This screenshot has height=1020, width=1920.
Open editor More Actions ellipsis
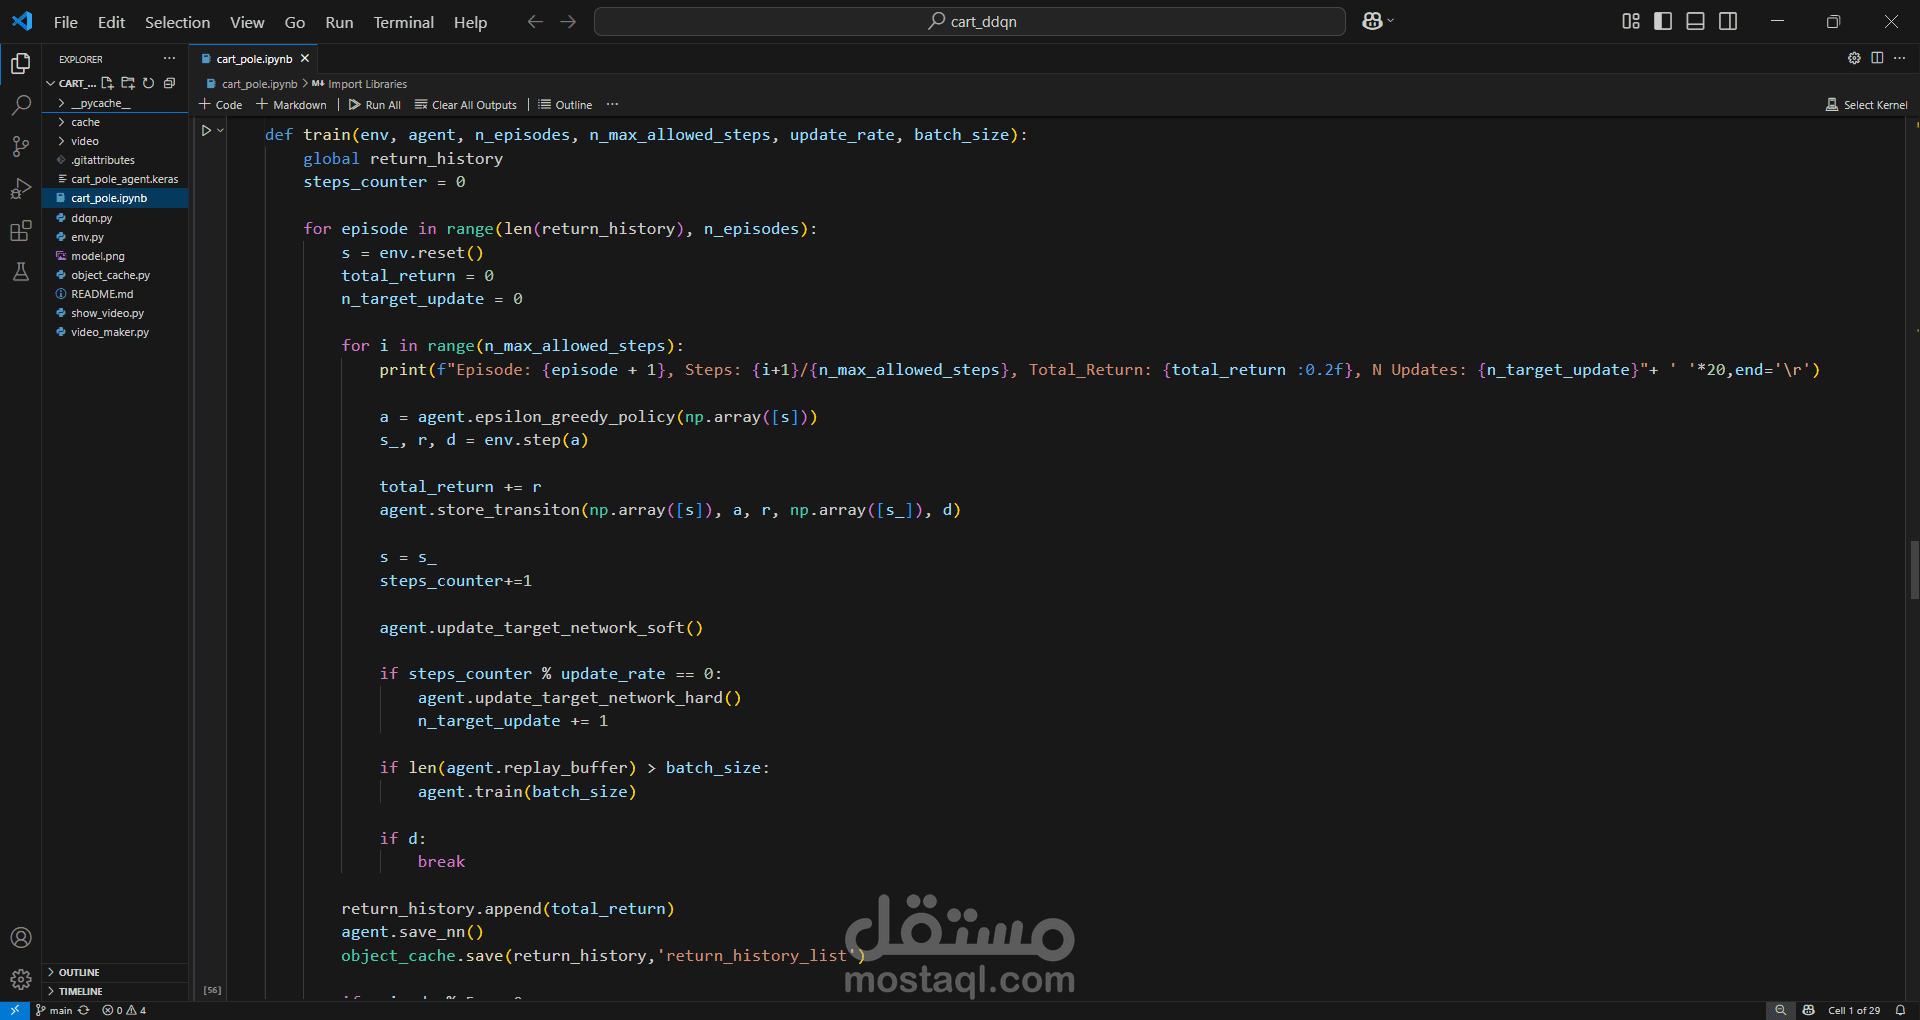pyautogui.click(x=1899, y=58)
